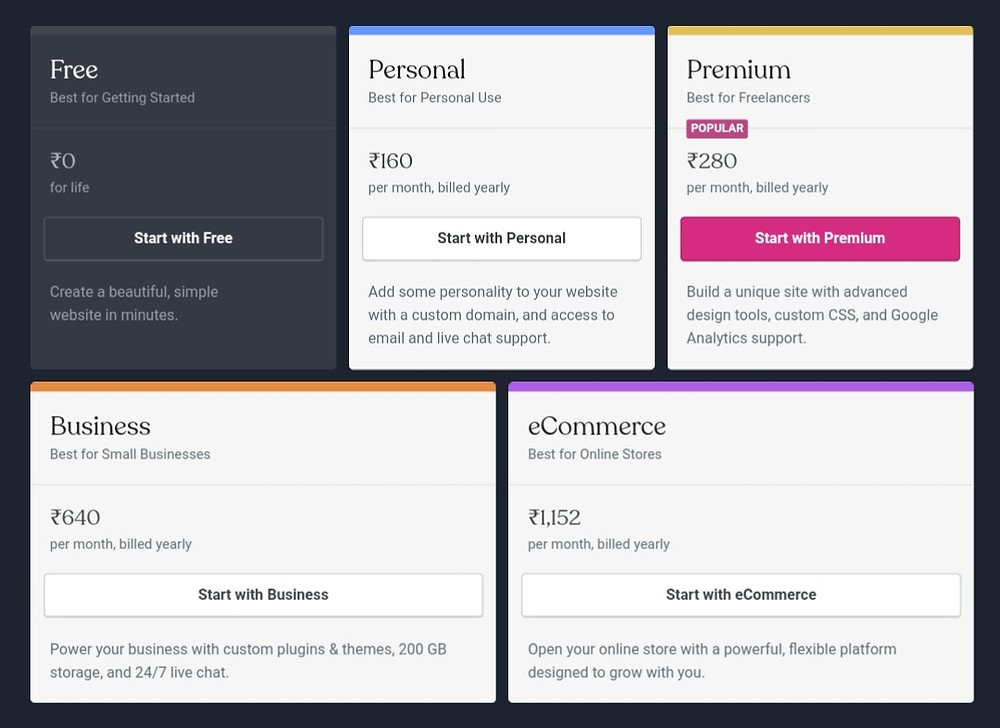Click the Free plan title
The image size is (1000, 728).
(x=73, y=69)
